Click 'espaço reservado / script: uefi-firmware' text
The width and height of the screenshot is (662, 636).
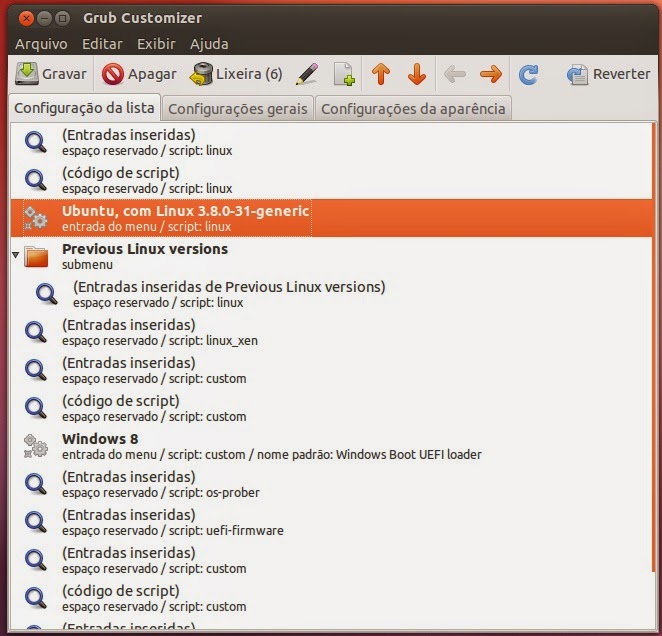(x=173, y=531)
